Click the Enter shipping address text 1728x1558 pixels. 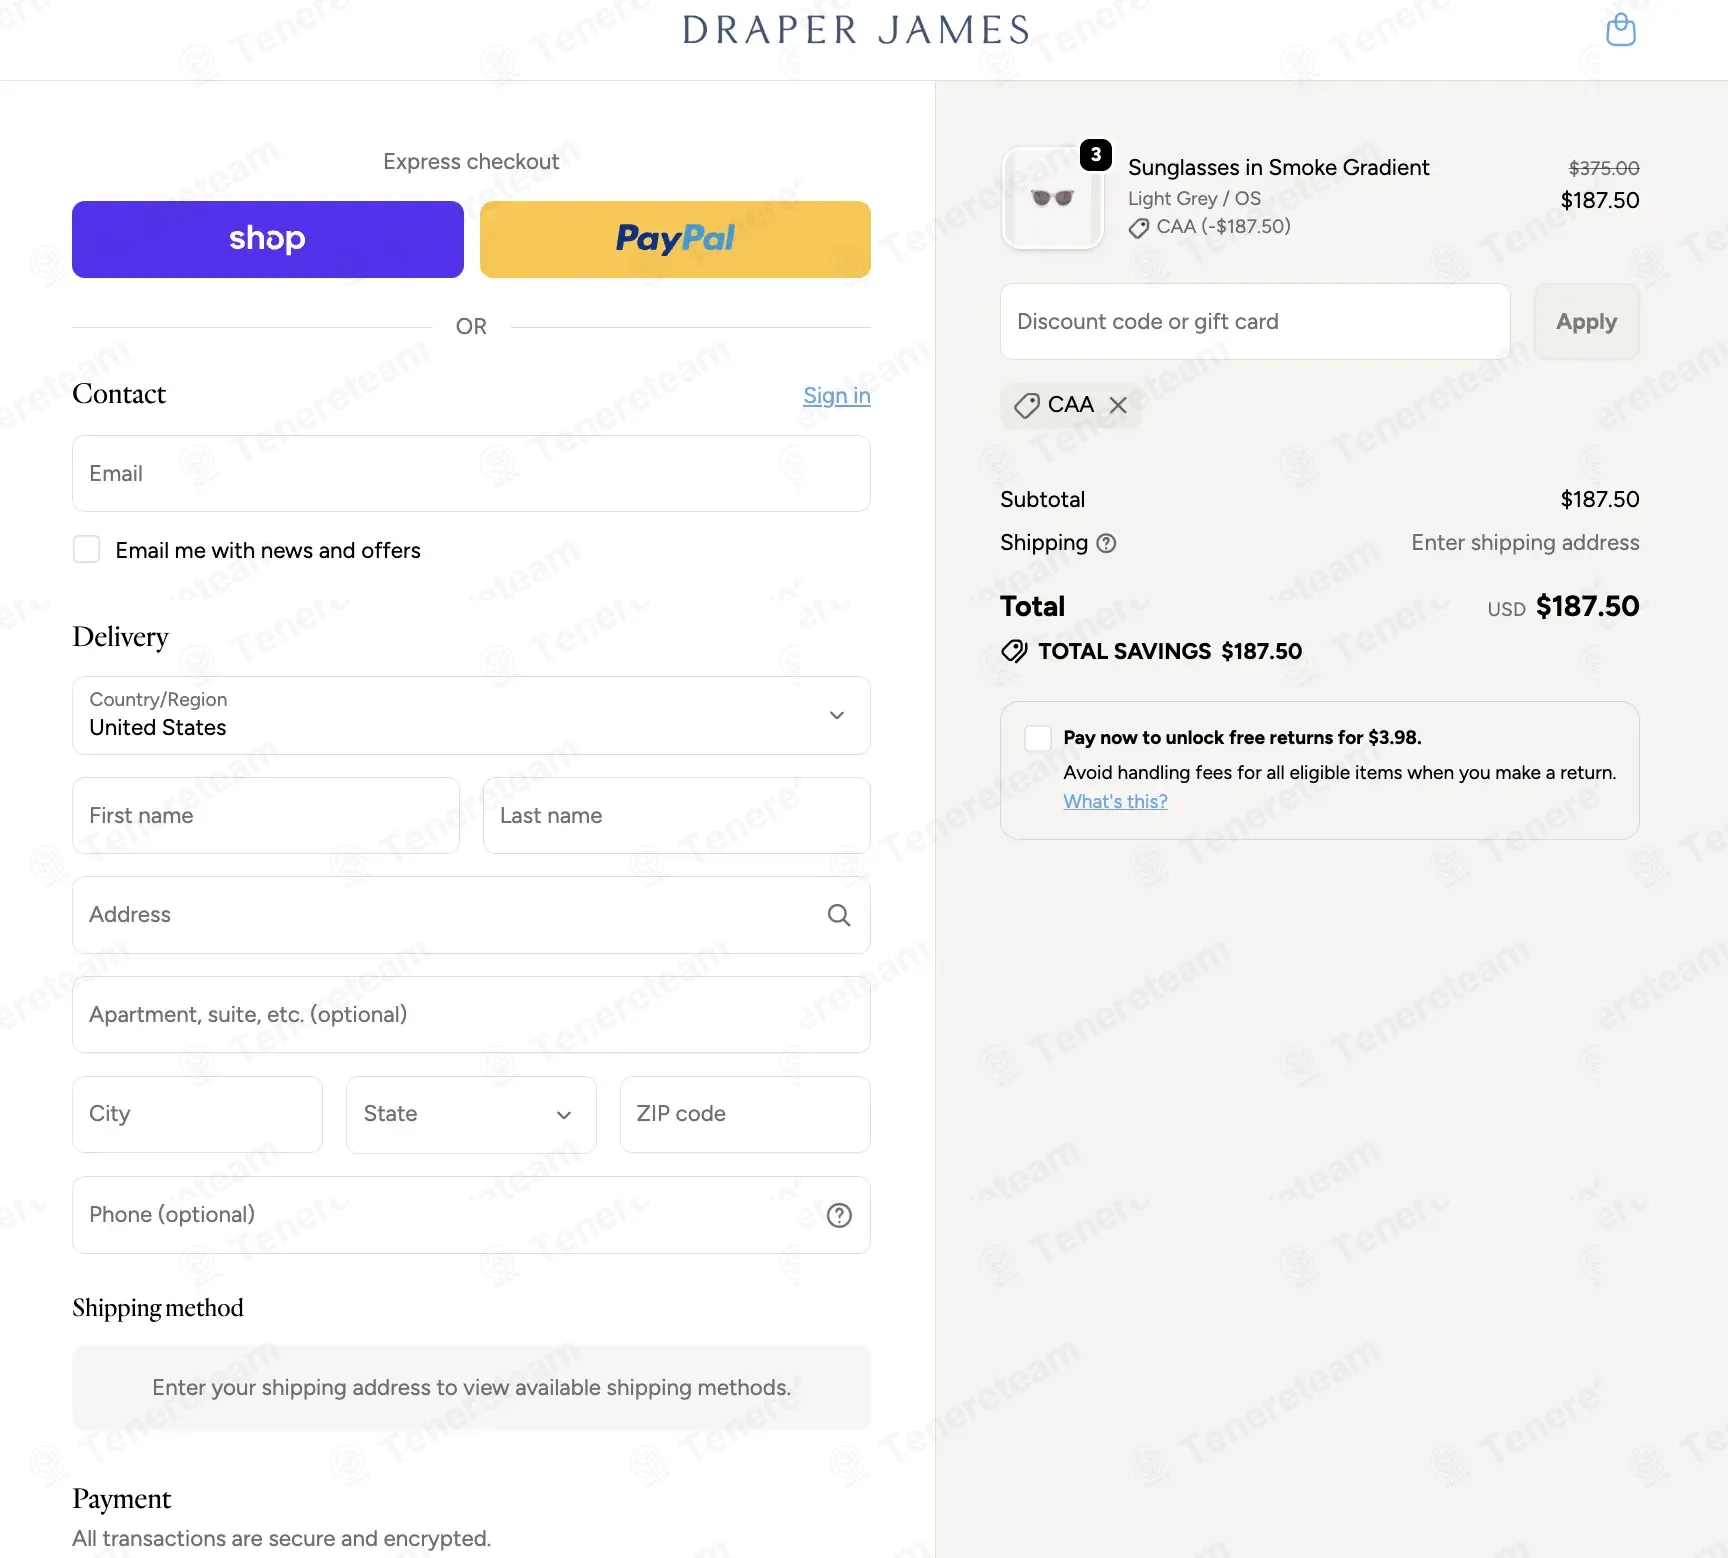1525,543
